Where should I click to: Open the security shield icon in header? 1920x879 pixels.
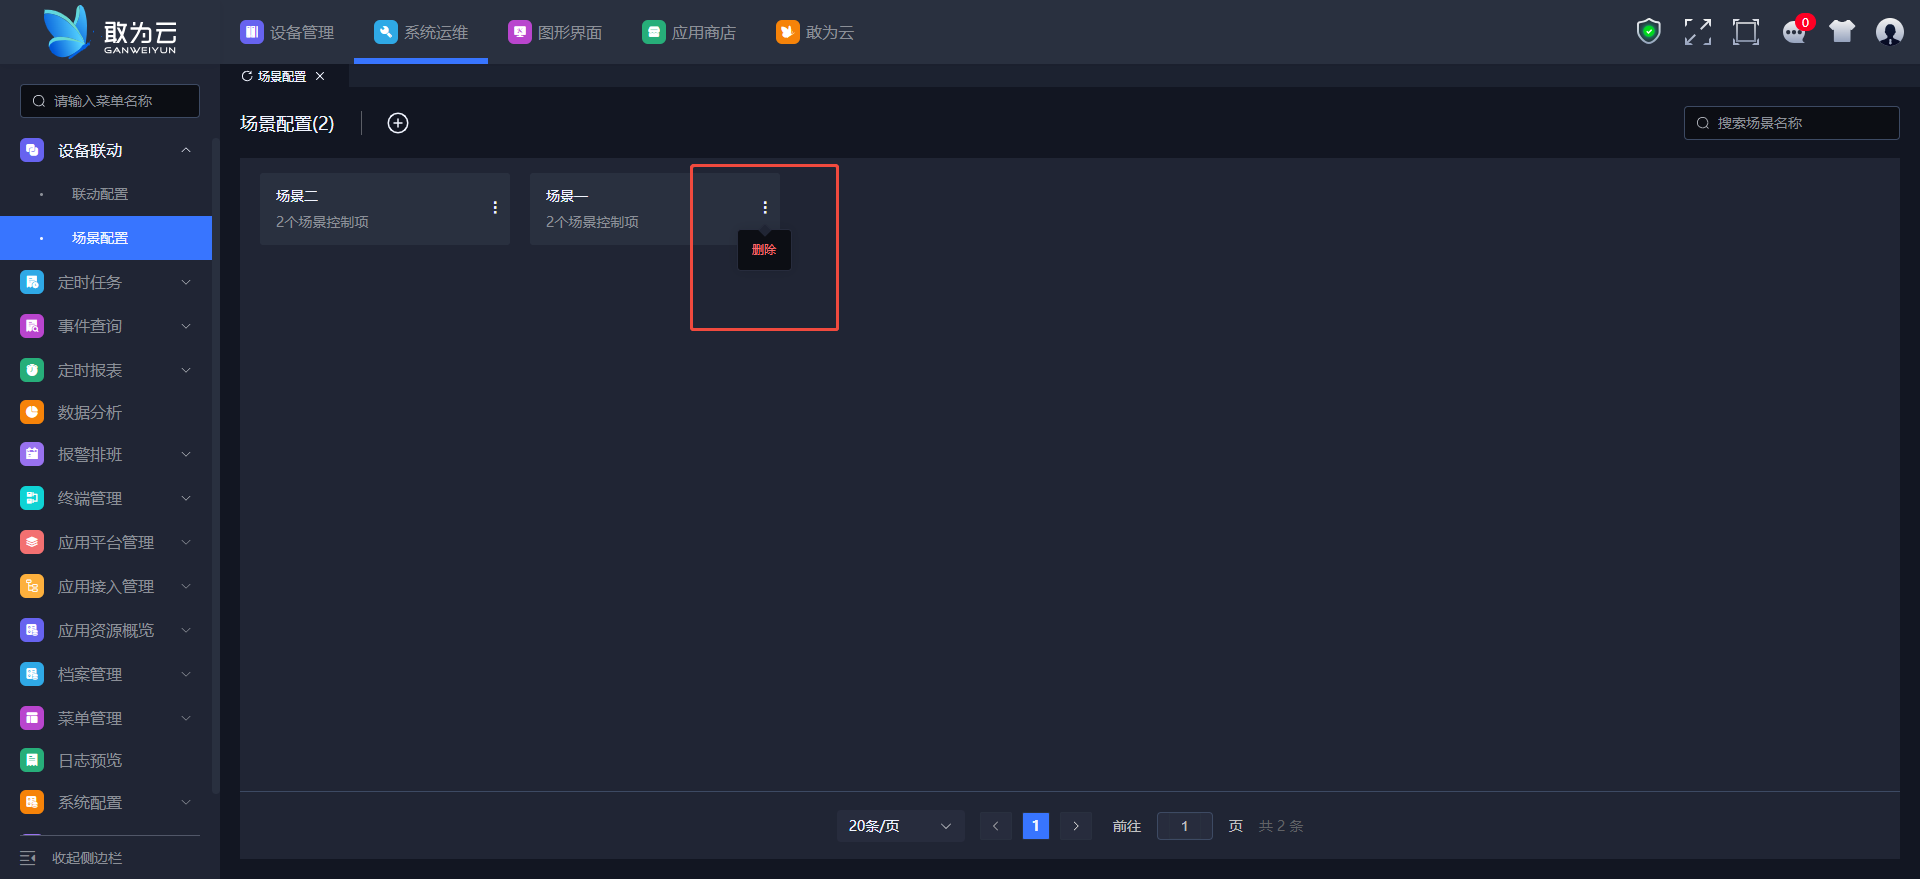(x=1649, y=32)
